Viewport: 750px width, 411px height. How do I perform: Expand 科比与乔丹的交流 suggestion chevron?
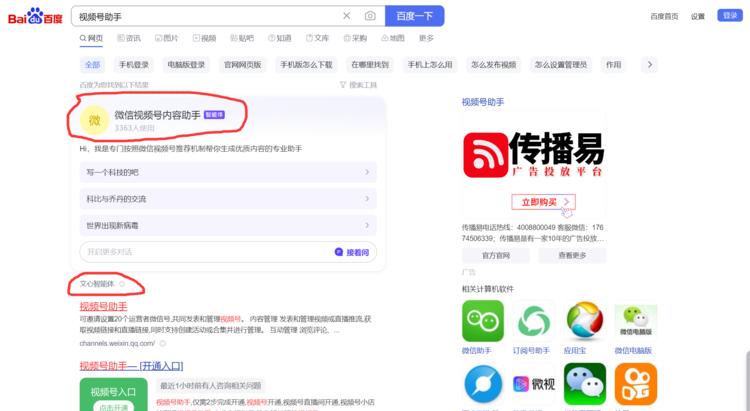[367, 199]
